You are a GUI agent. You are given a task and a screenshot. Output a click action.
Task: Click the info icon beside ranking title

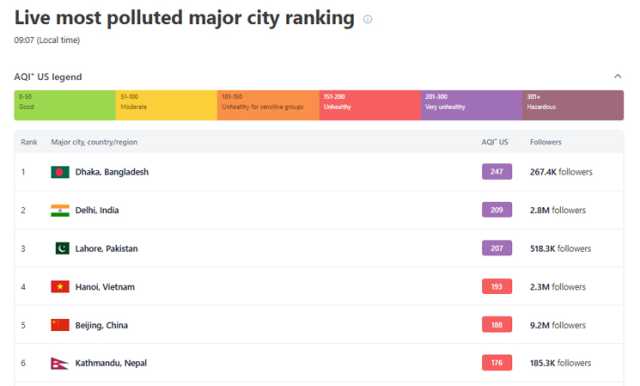point(367,19)
